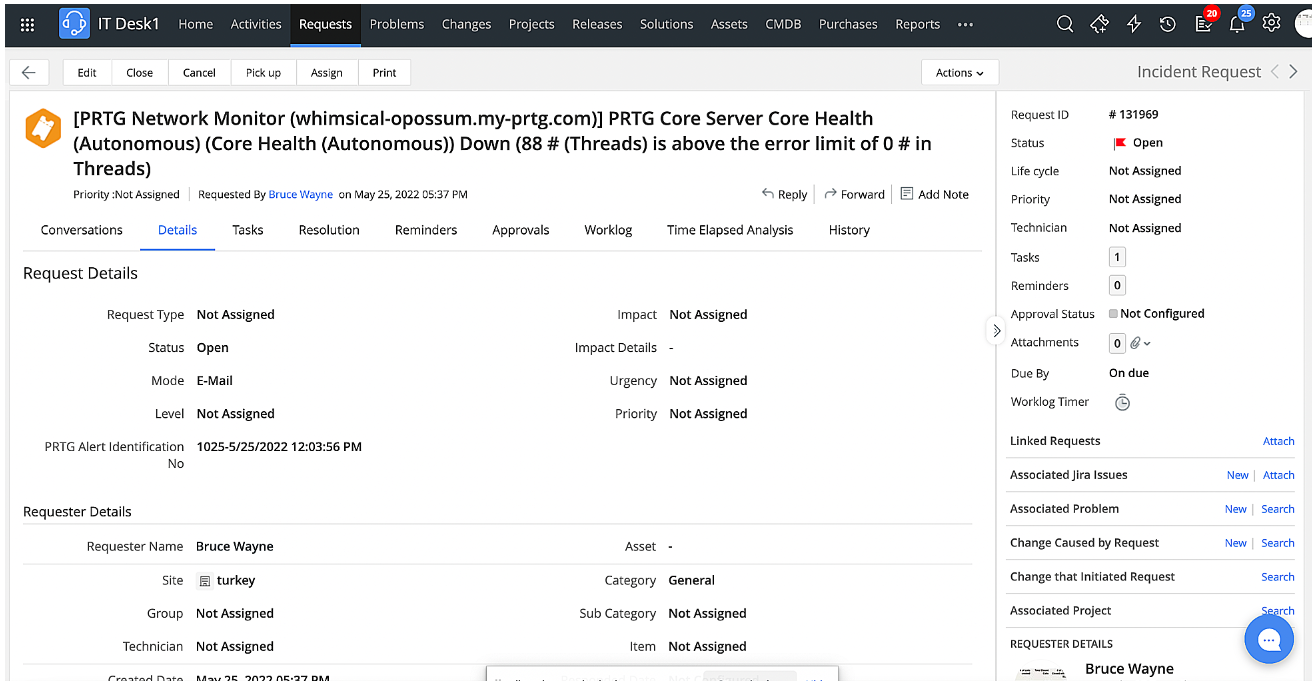1312x692 pixels.
Task: Show more modules via three-dots menu
Action: [x=965, y=24]
